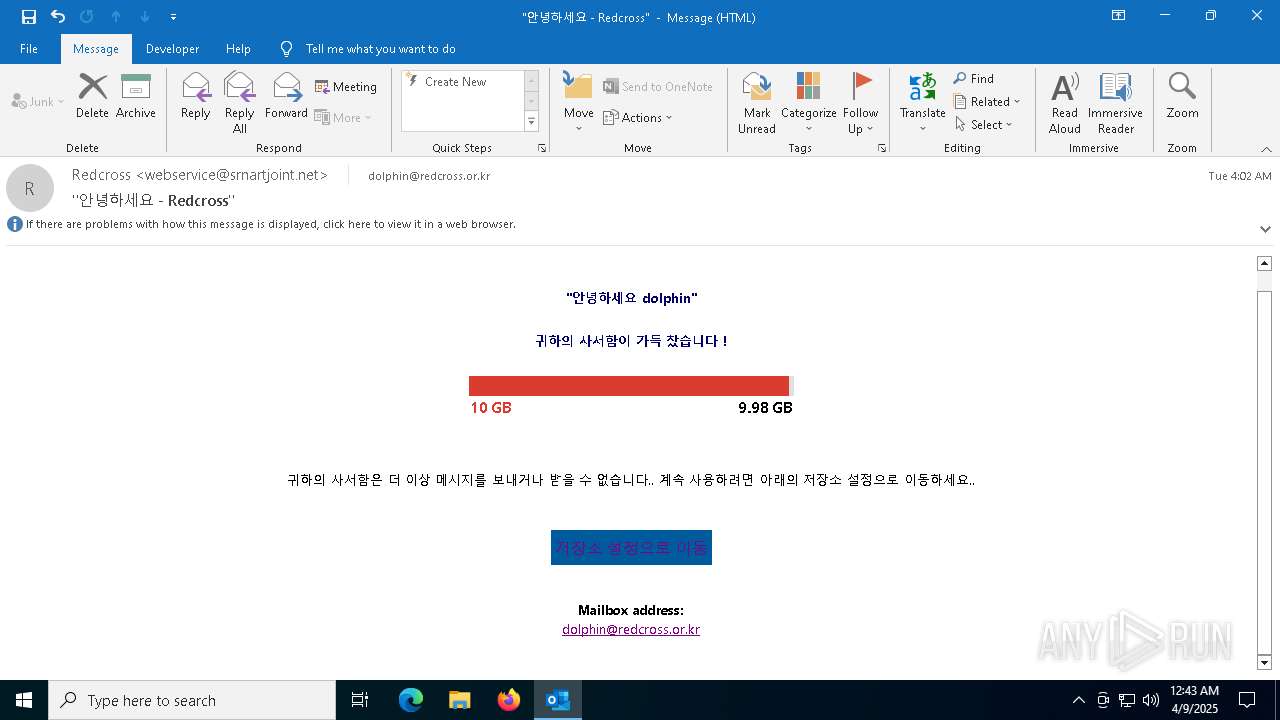Click Reply All
Image resolution: width=1280 pixels, height=720 pixels.
pyautogui.click(x=240, y=102)
